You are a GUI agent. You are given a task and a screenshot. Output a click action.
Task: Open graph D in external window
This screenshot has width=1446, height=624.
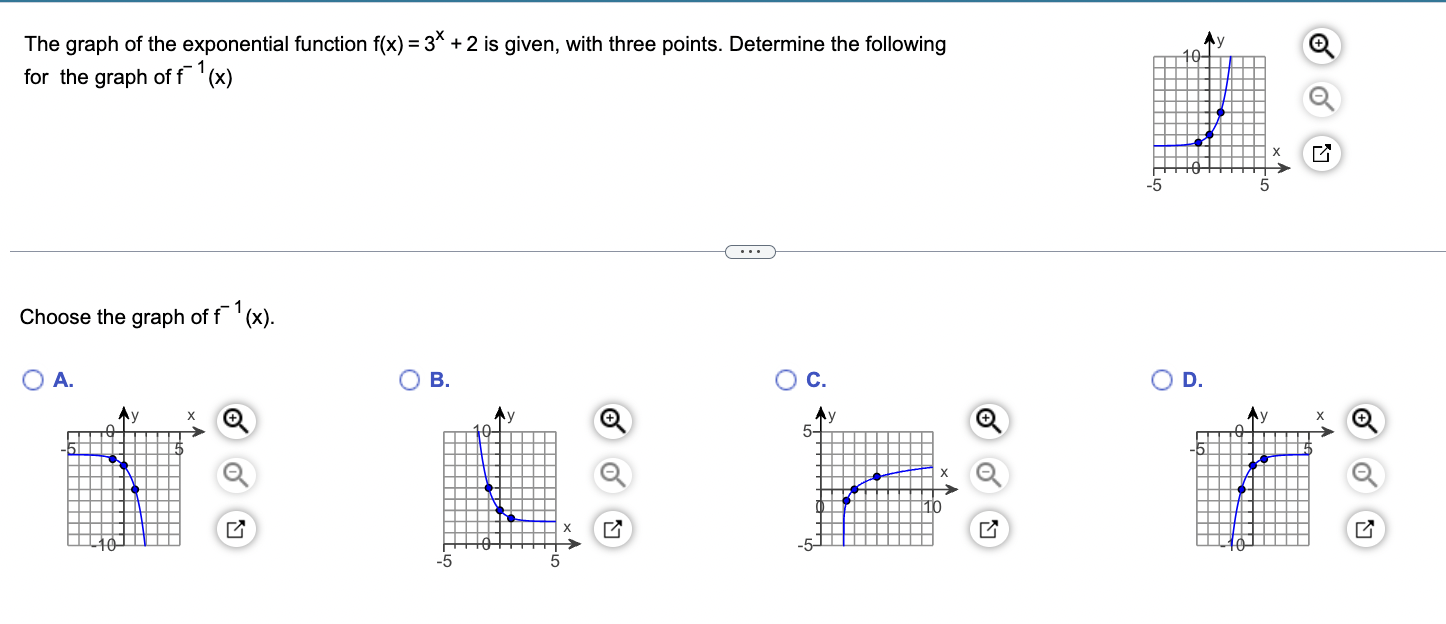pos(1364,529)
